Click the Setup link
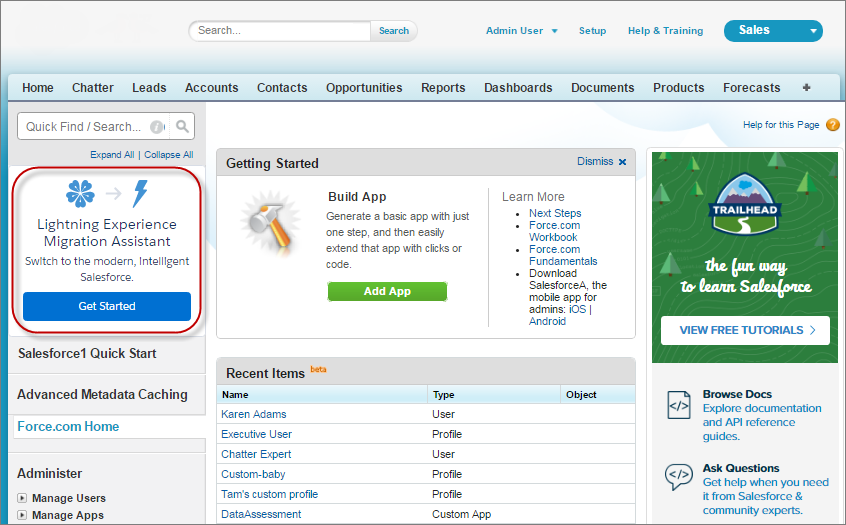Screen dimensions: 846x525 (592, 31)
